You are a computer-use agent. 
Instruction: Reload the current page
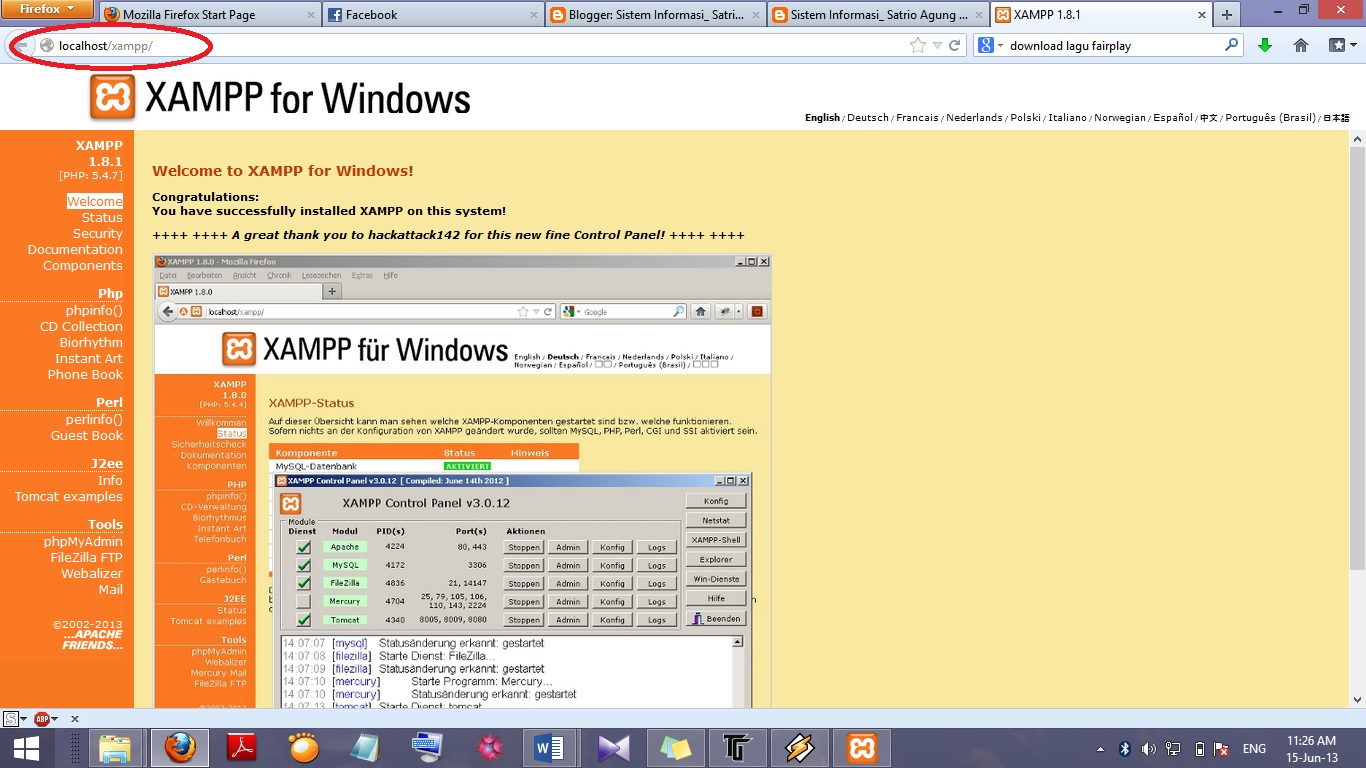pos(955,45)
